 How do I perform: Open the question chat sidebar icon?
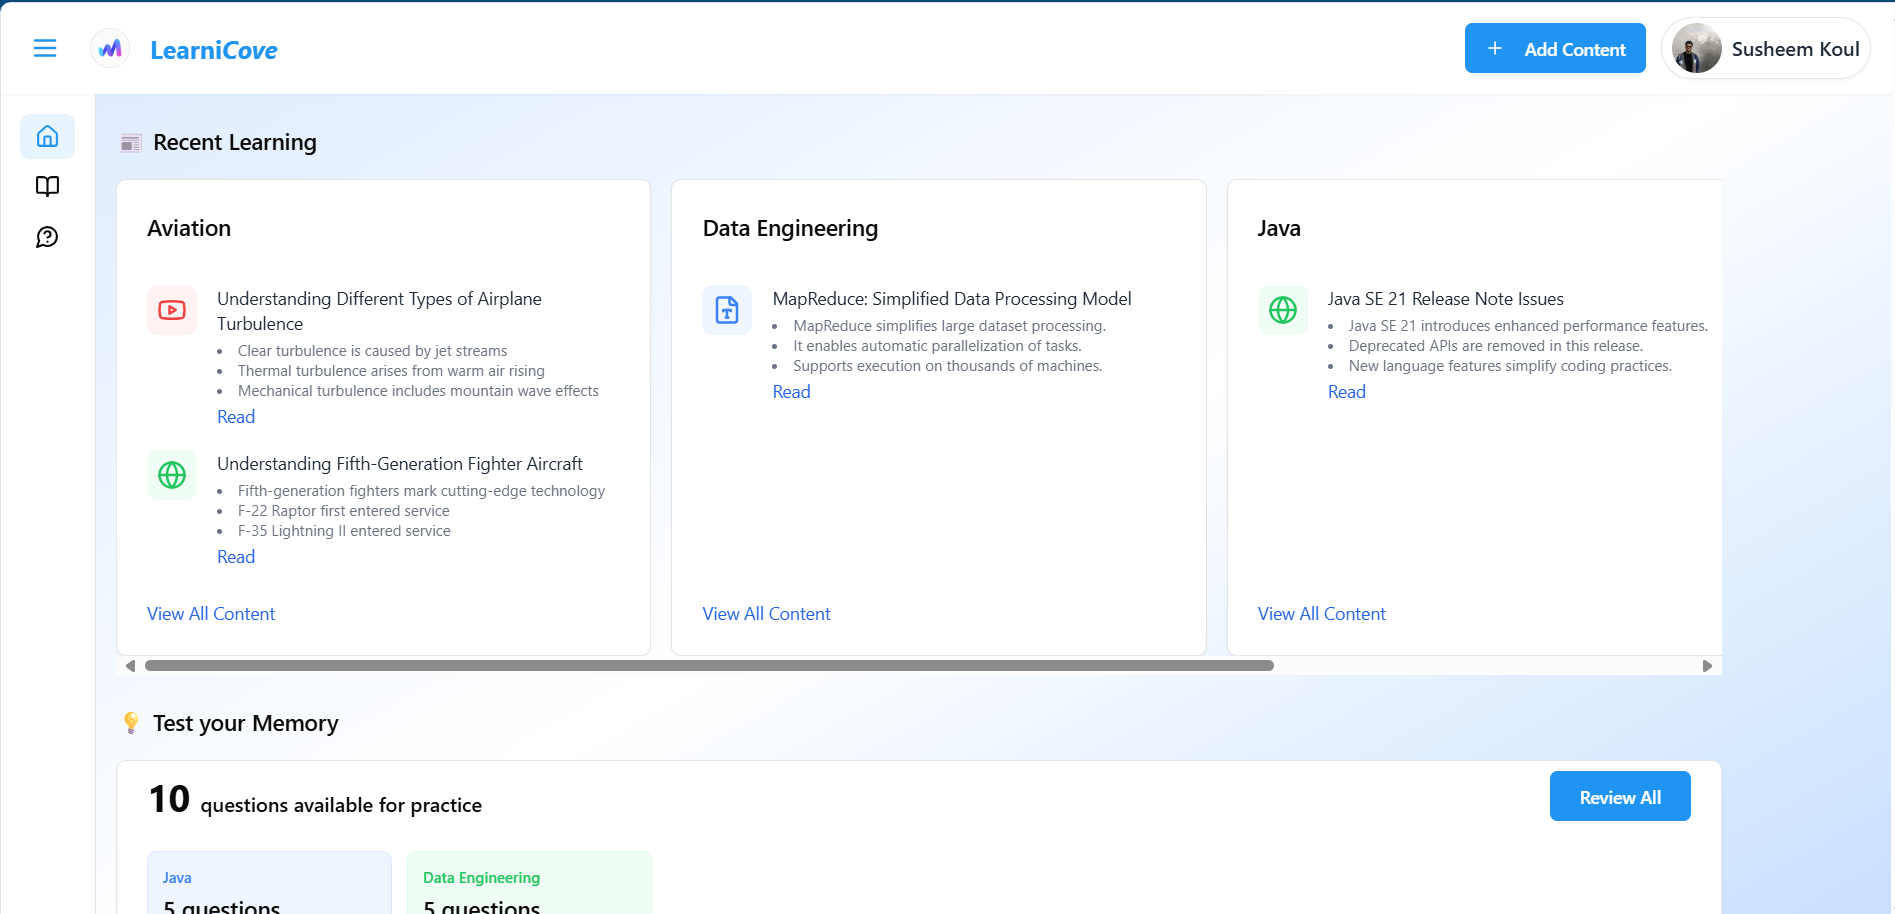(47, 237)
